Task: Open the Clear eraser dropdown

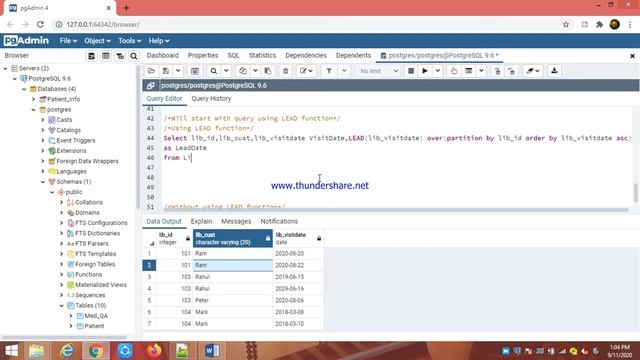Action: coord(533,71)
